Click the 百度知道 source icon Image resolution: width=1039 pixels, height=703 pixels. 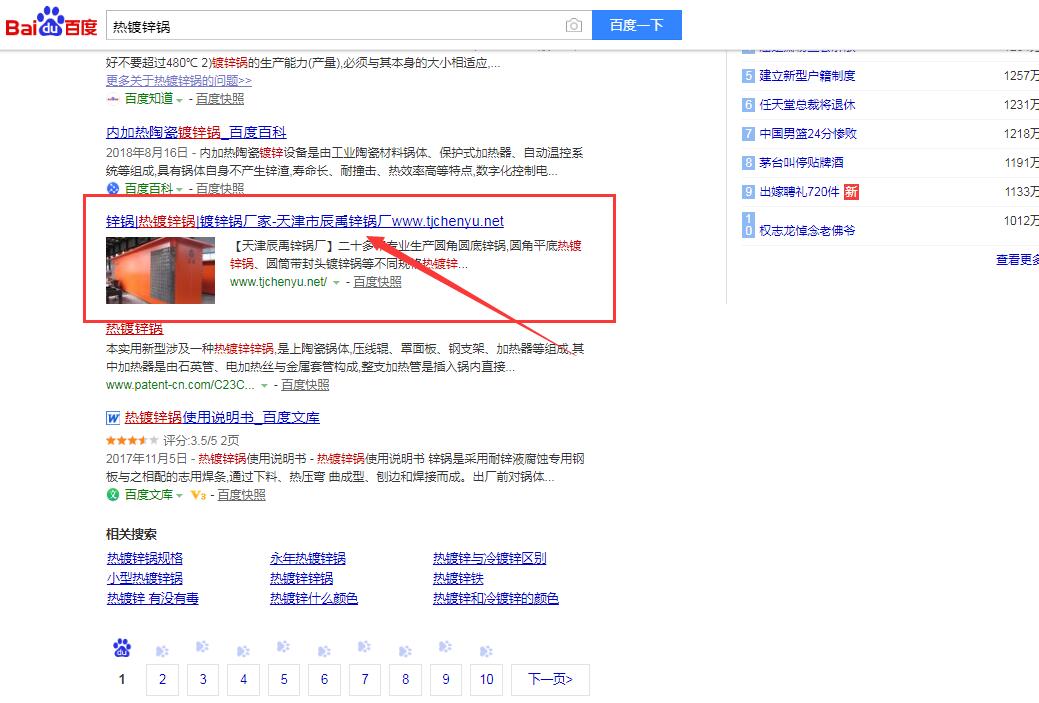tap(113, 99)
